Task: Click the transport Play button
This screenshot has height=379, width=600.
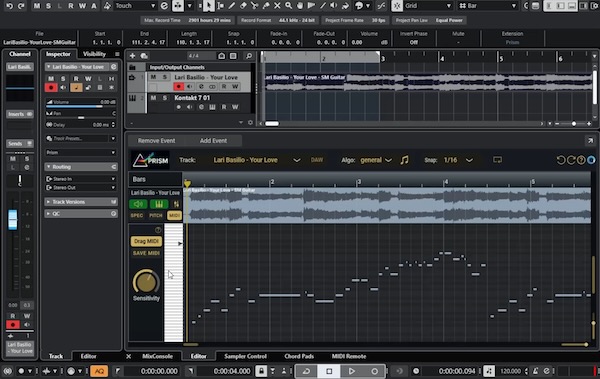Action: [x=352, y=371]
